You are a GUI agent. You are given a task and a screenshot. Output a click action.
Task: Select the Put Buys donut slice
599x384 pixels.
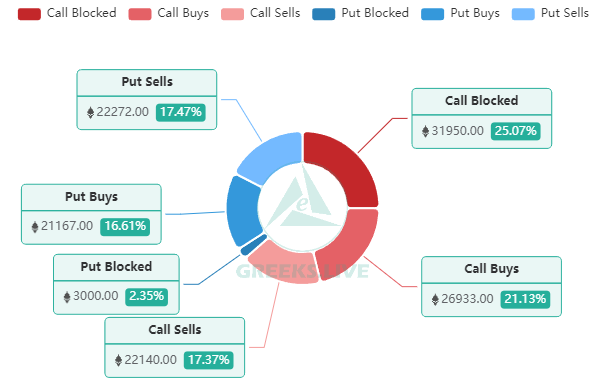(x=242, y=211)
